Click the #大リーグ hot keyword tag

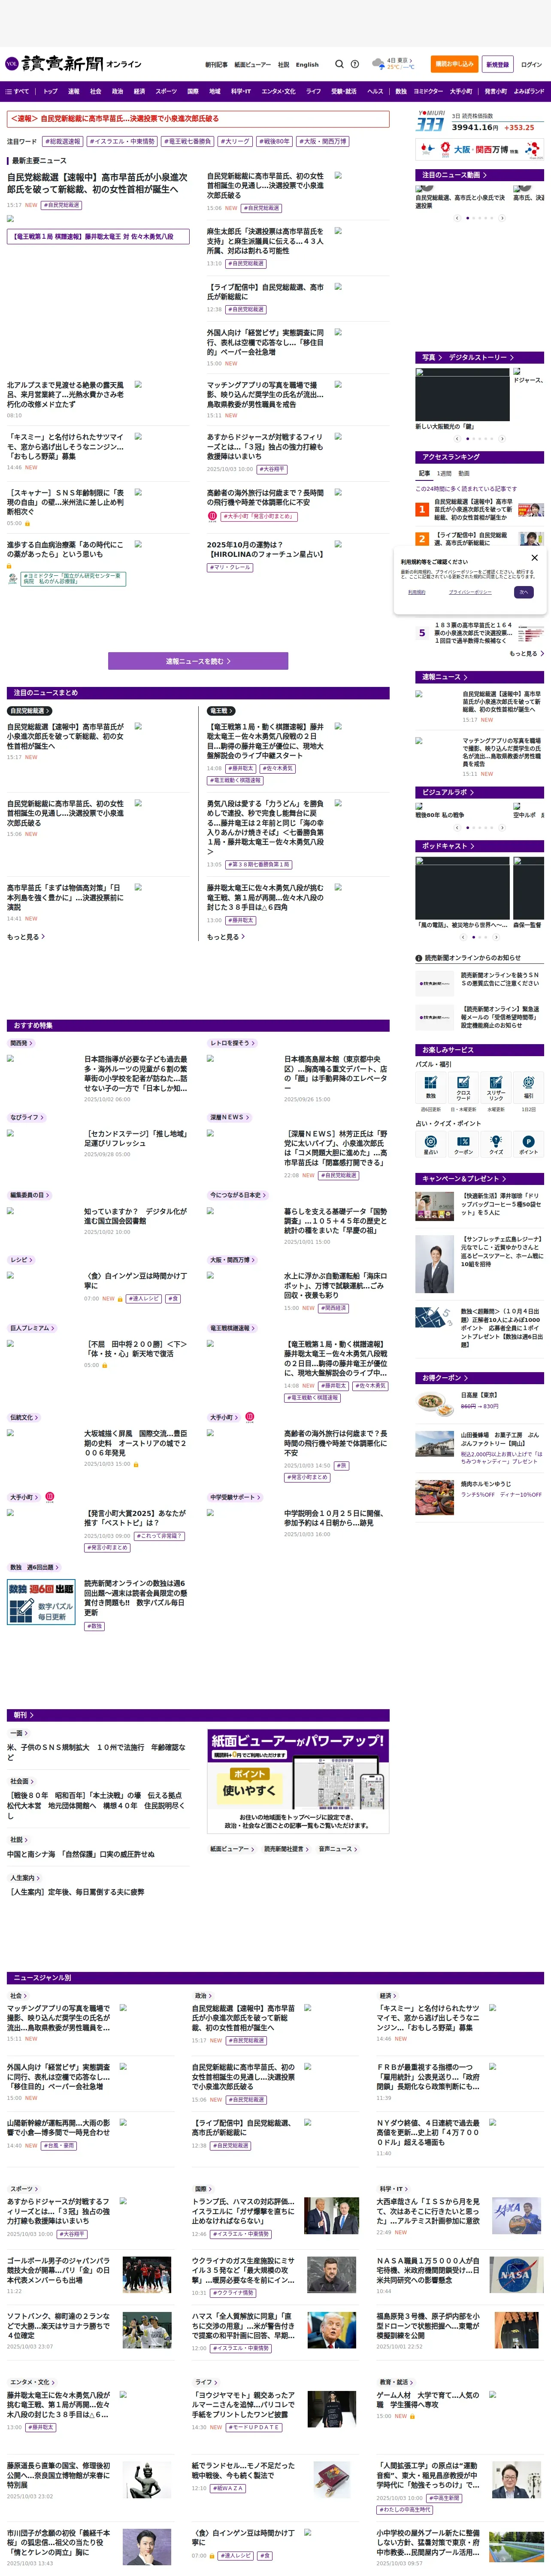(236, 141)
